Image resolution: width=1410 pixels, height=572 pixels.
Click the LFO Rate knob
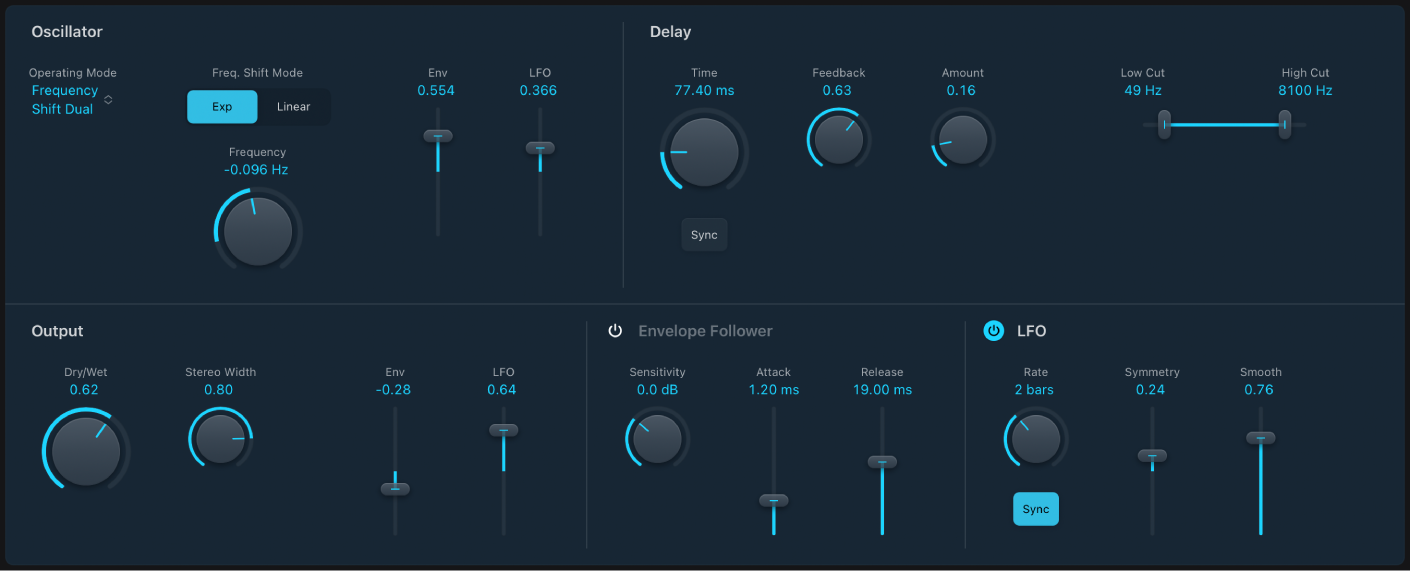click(1035, 438)
